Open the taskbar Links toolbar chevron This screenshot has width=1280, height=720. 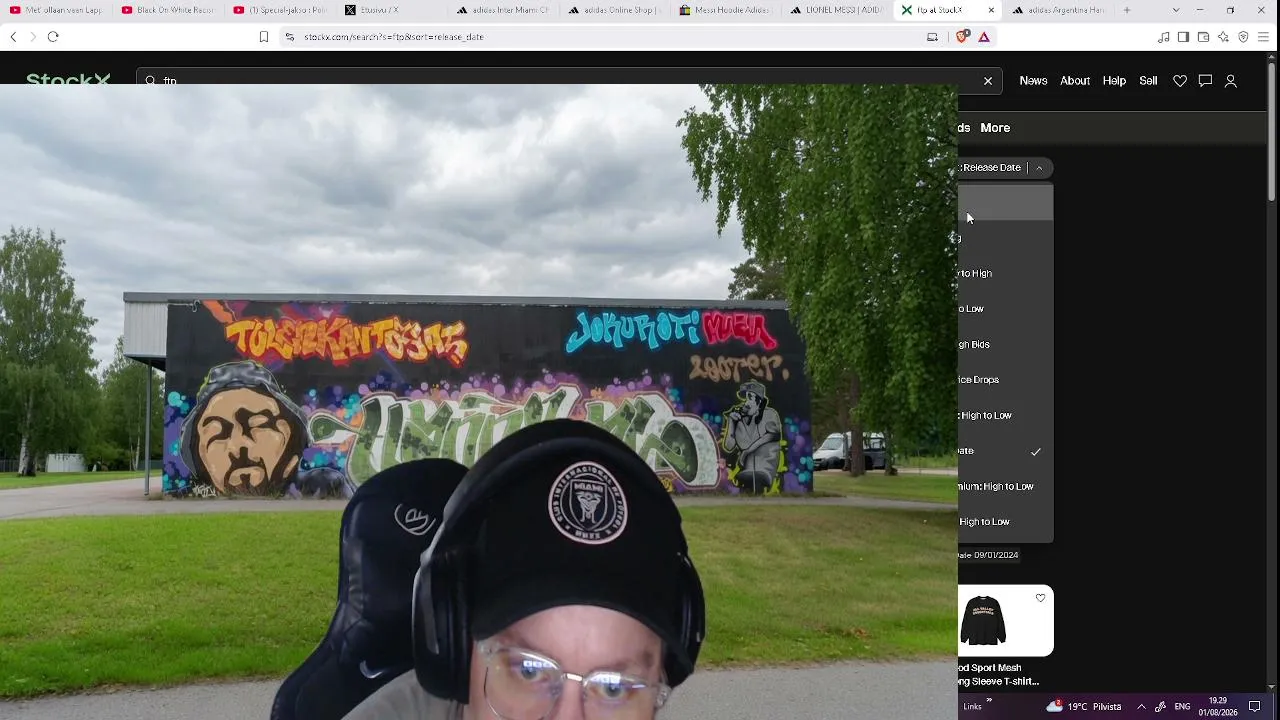click(x=989, y=701)
